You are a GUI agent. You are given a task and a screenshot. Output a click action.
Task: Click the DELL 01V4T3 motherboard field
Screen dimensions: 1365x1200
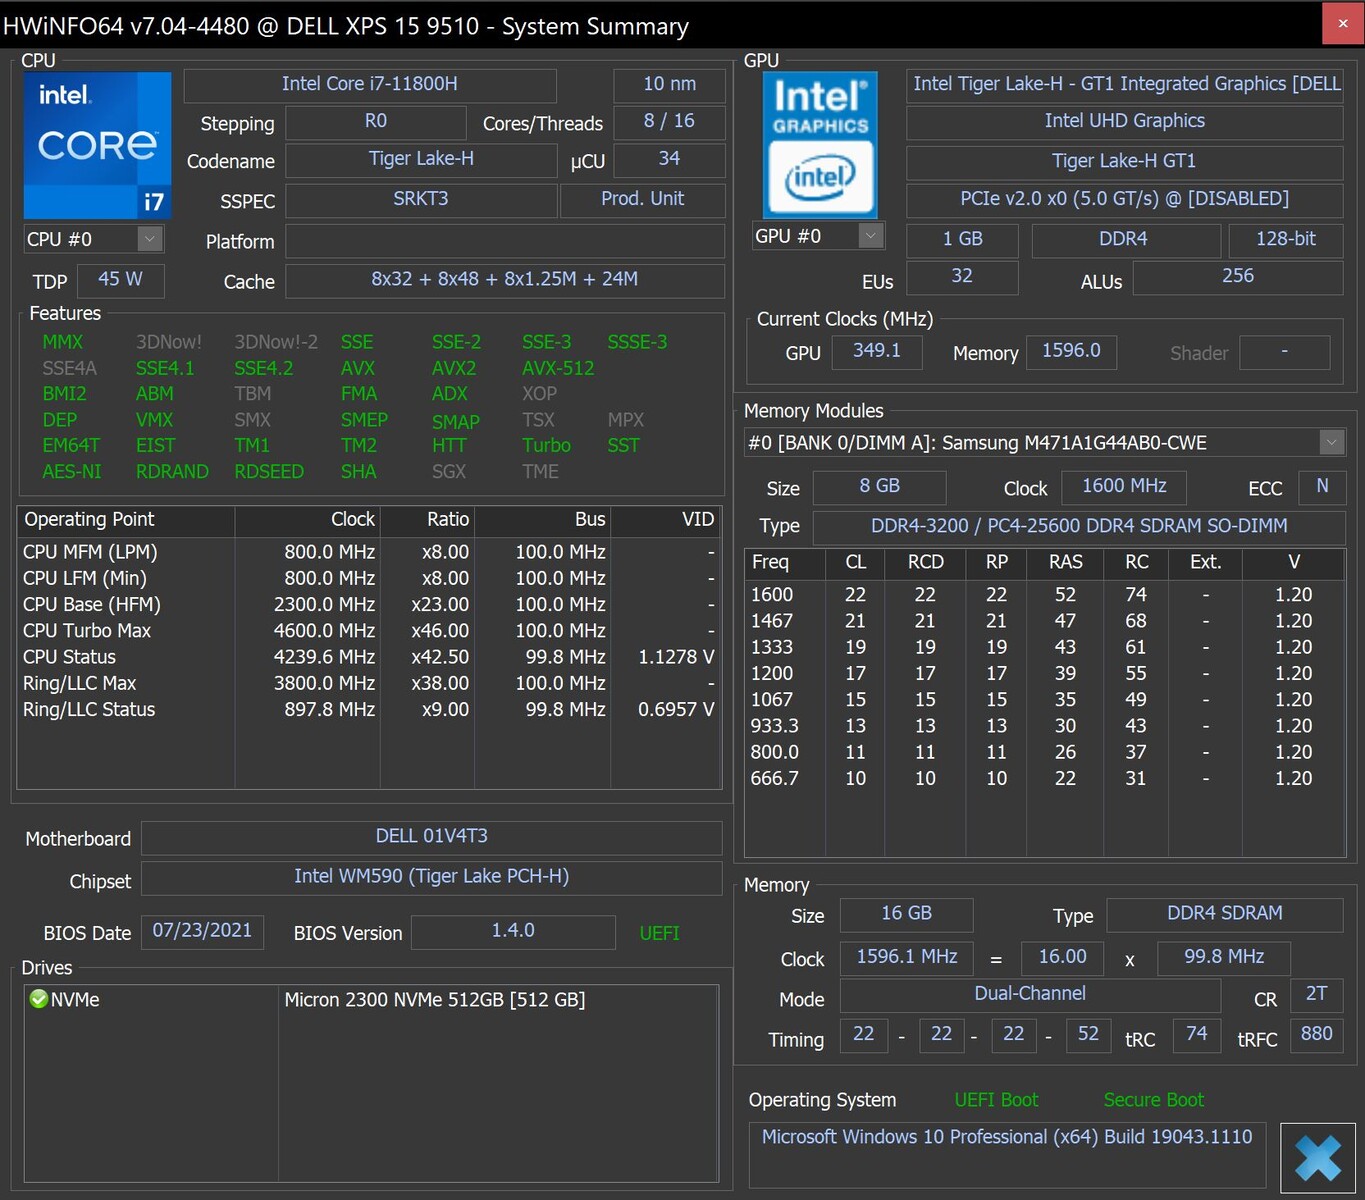[431, 837]
